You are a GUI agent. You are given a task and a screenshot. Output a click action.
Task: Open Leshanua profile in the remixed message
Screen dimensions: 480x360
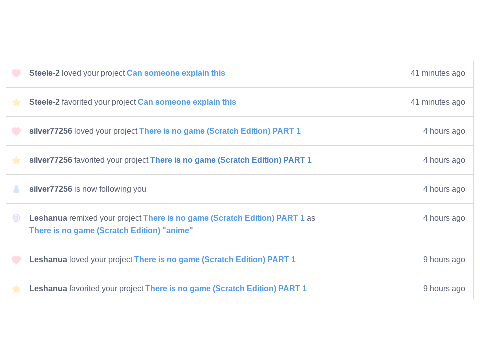[48, 218]
